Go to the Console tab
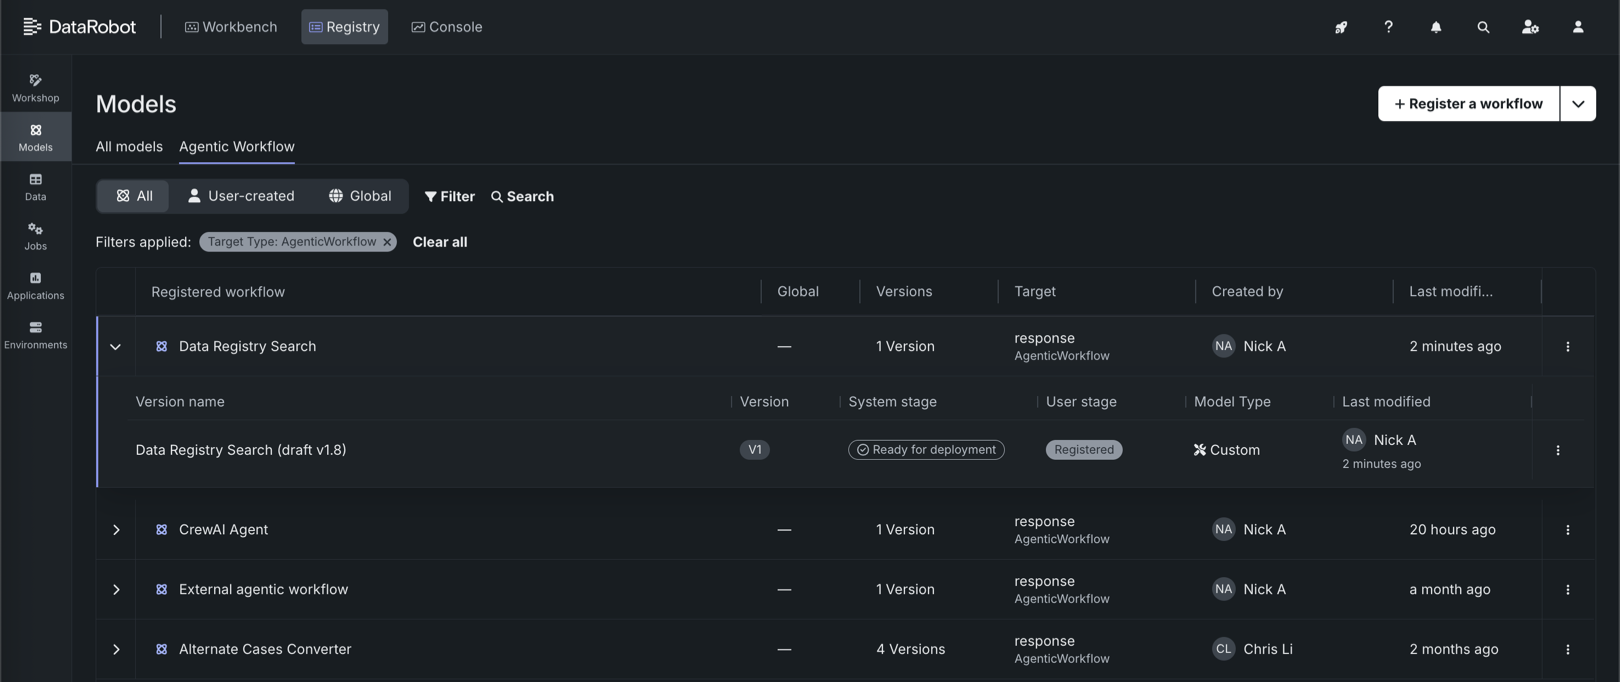1620x682 pixels. pyautogui.click(x=446, y=27)
